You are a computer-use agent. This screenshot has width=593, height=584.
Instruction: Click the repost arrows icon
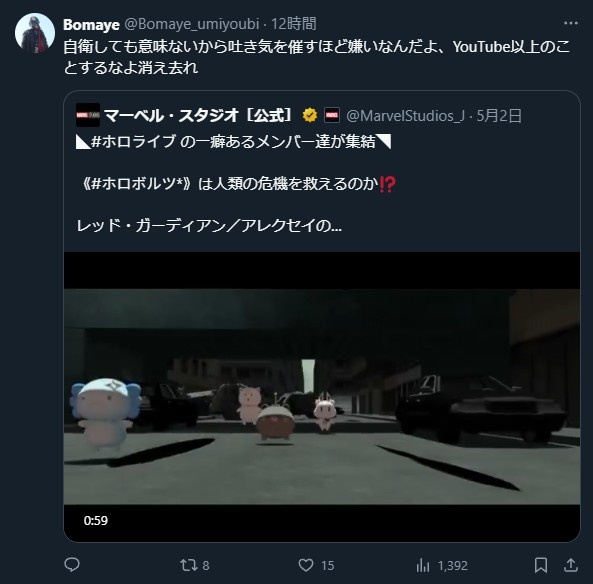click(x=189, y=565)
